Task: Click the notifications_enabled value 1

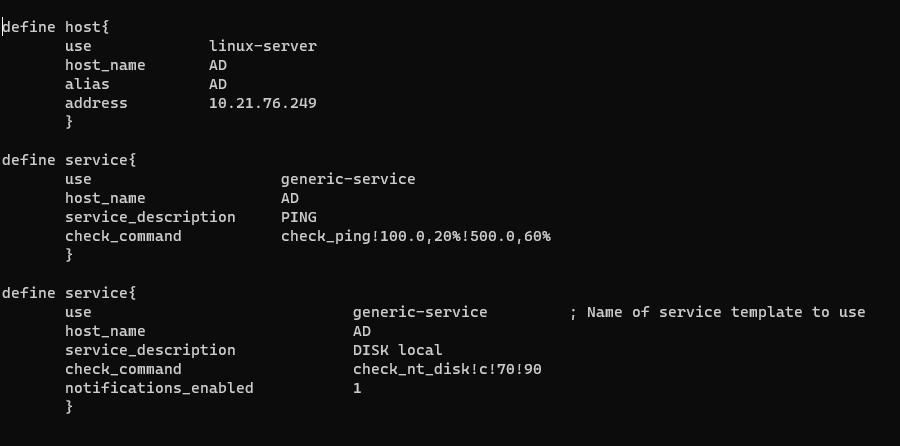Action: pyautogui.click(x=357, y=388)
